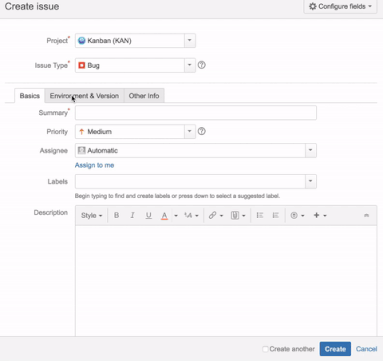The height and width of the screenshot is (361, 383).
Task: Open the text color dropdown arrow
Action: point(176,216)
